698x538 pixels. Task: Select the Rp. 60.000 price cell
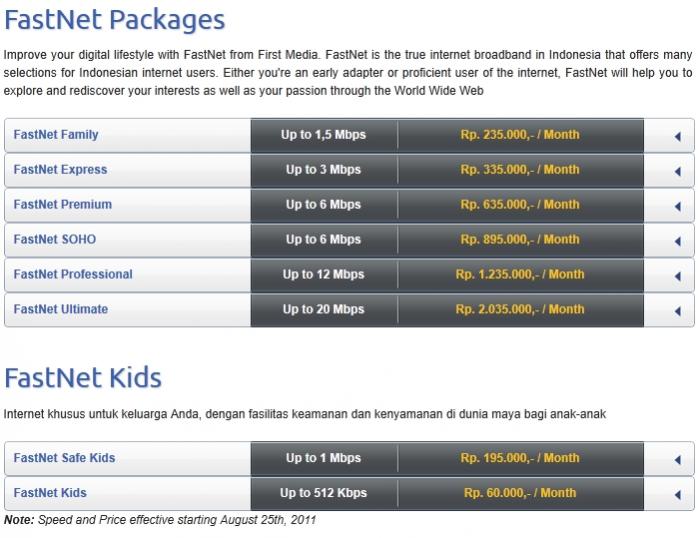520,493
